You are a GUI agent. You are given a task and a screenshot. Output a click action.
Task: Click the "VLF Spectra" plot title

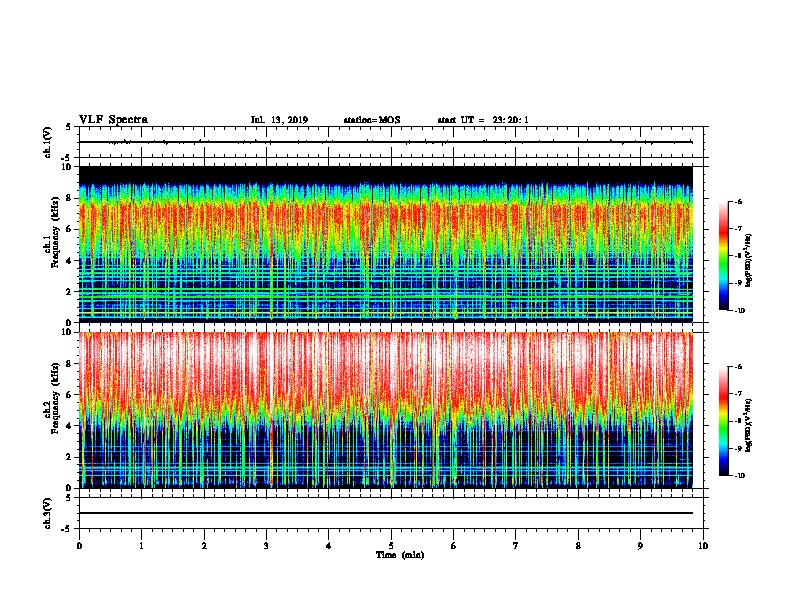[x=113, y=120]
